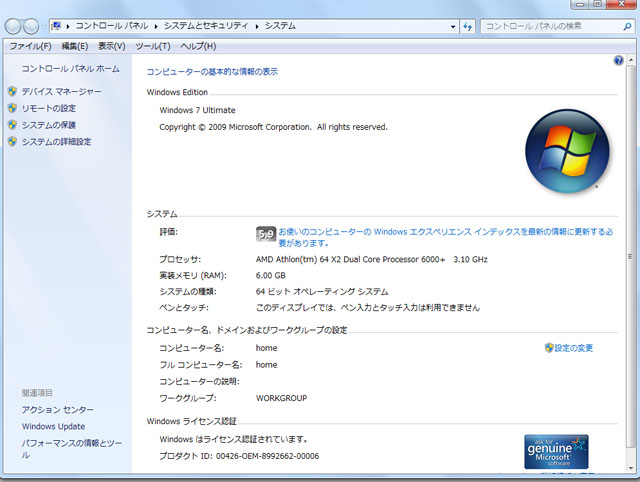Image resolution: width=640 pixels, height=482 pixels.
Task: Expand arrow after システムとセキュリティ breadcrumb
Action: (x=257, y=27)
